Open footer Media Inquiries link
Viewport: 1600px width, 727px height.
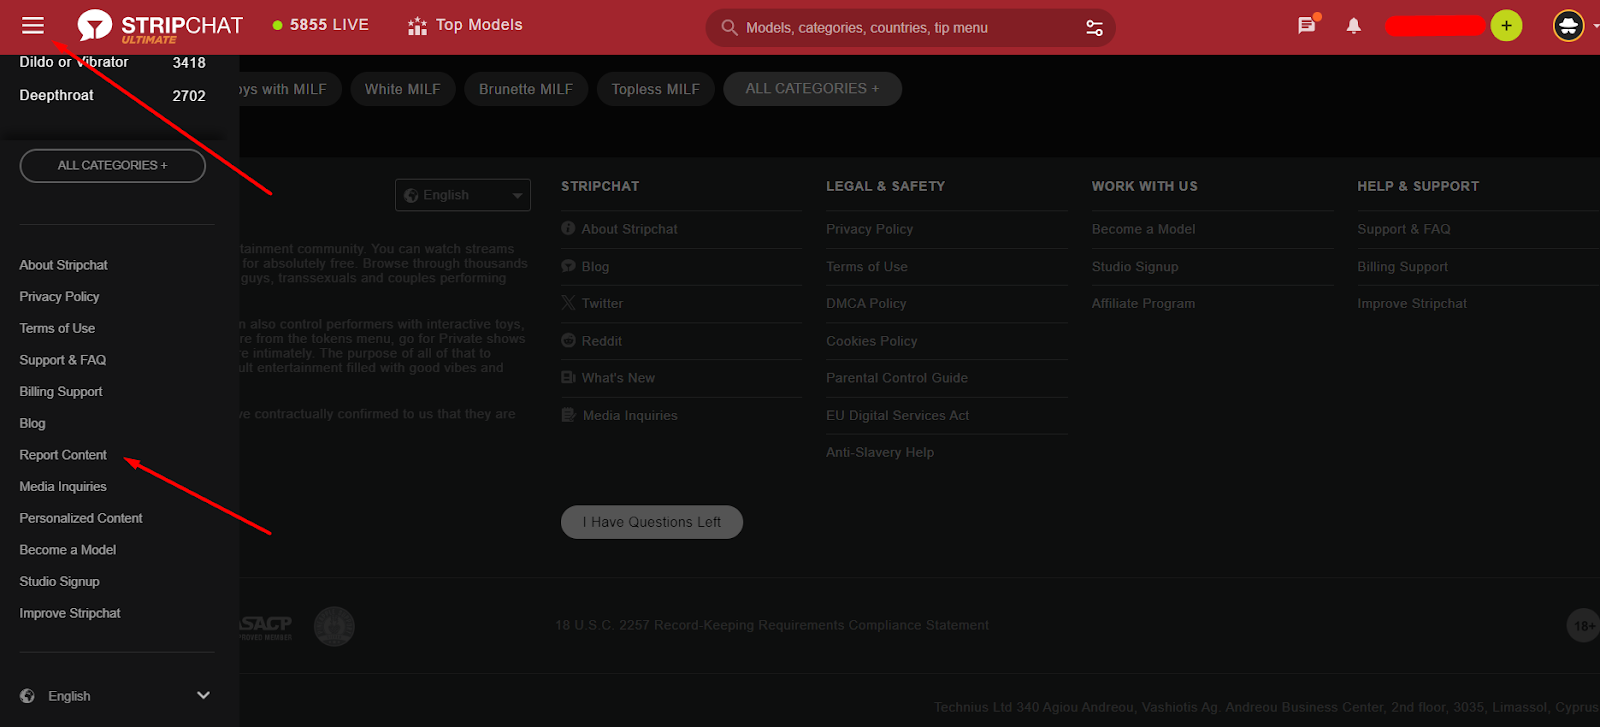[x=630, y=416]
